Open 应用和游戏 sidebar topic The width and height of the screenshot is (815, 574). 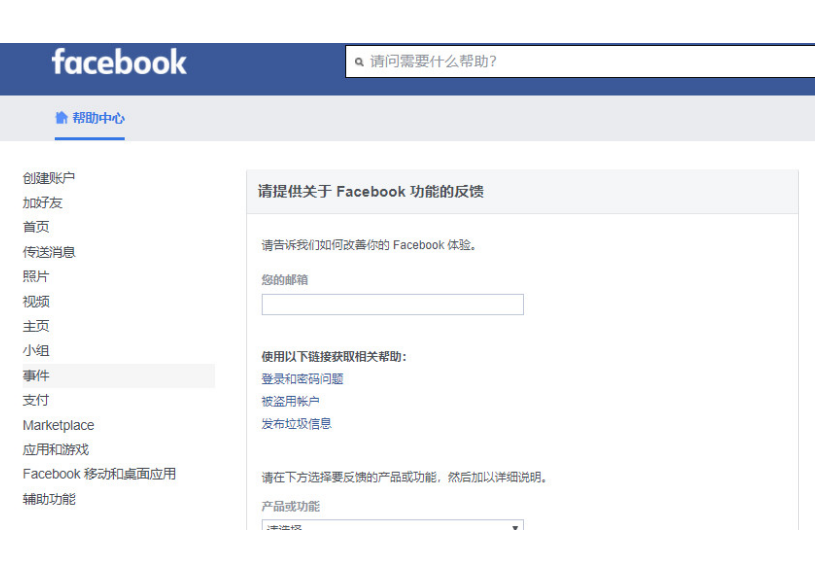pos(56,450)
